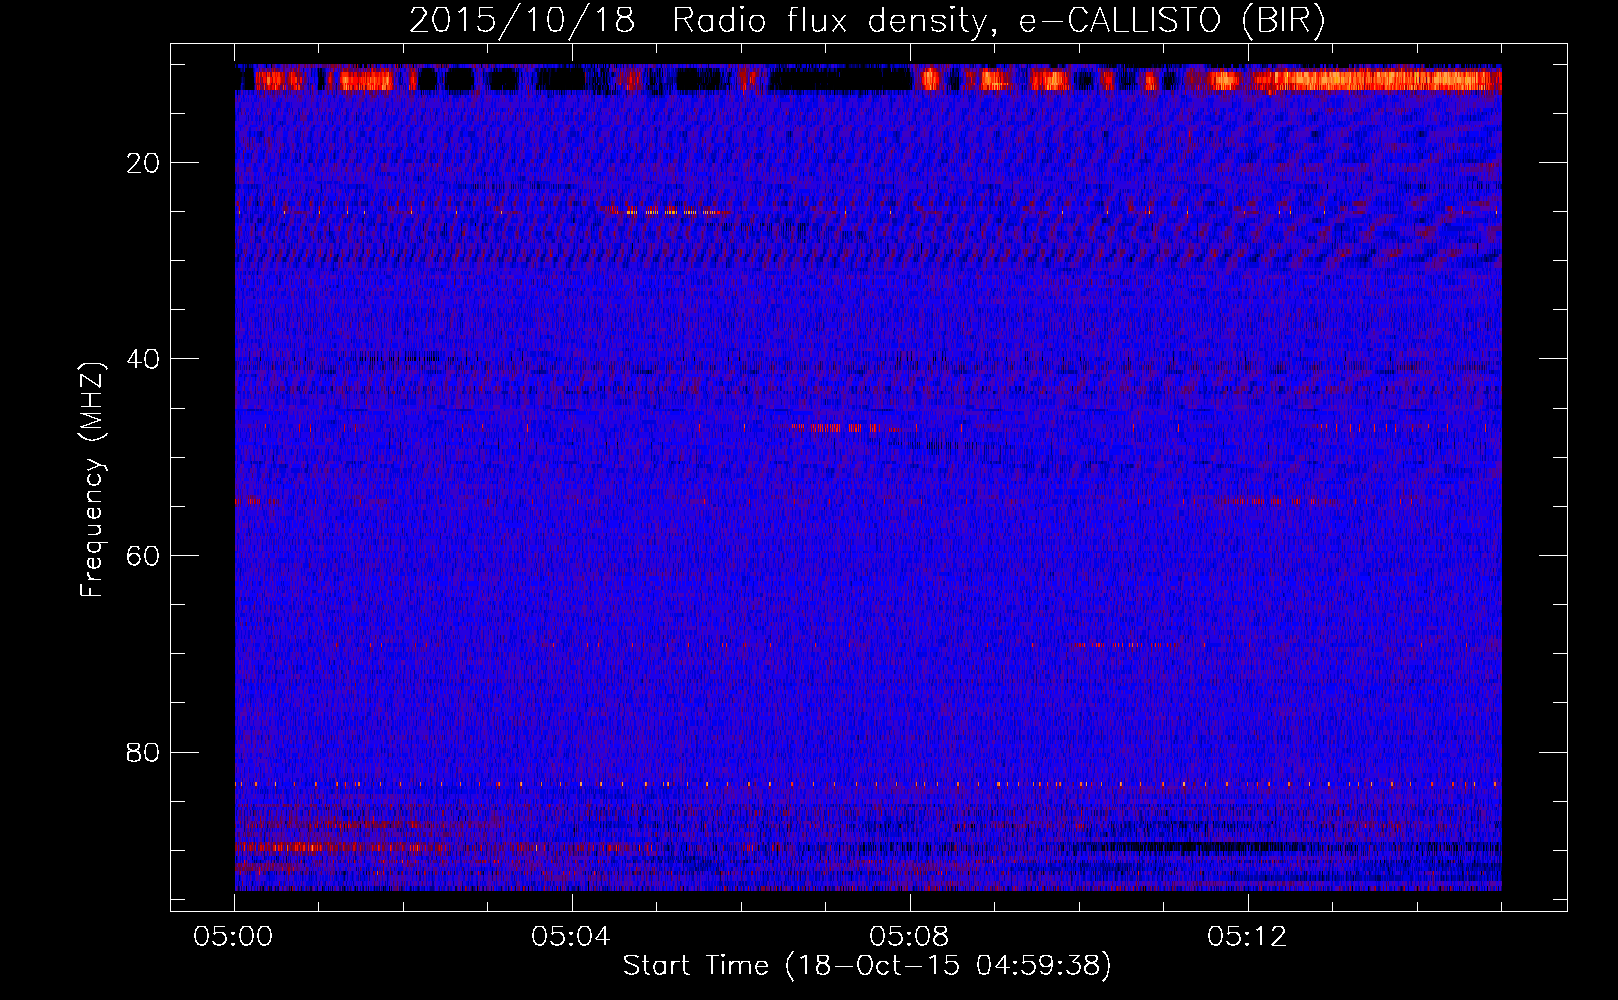Click the "05:00" time tick label
Viewport: 1618px width, 1000px height.
[x=234, y=937]
